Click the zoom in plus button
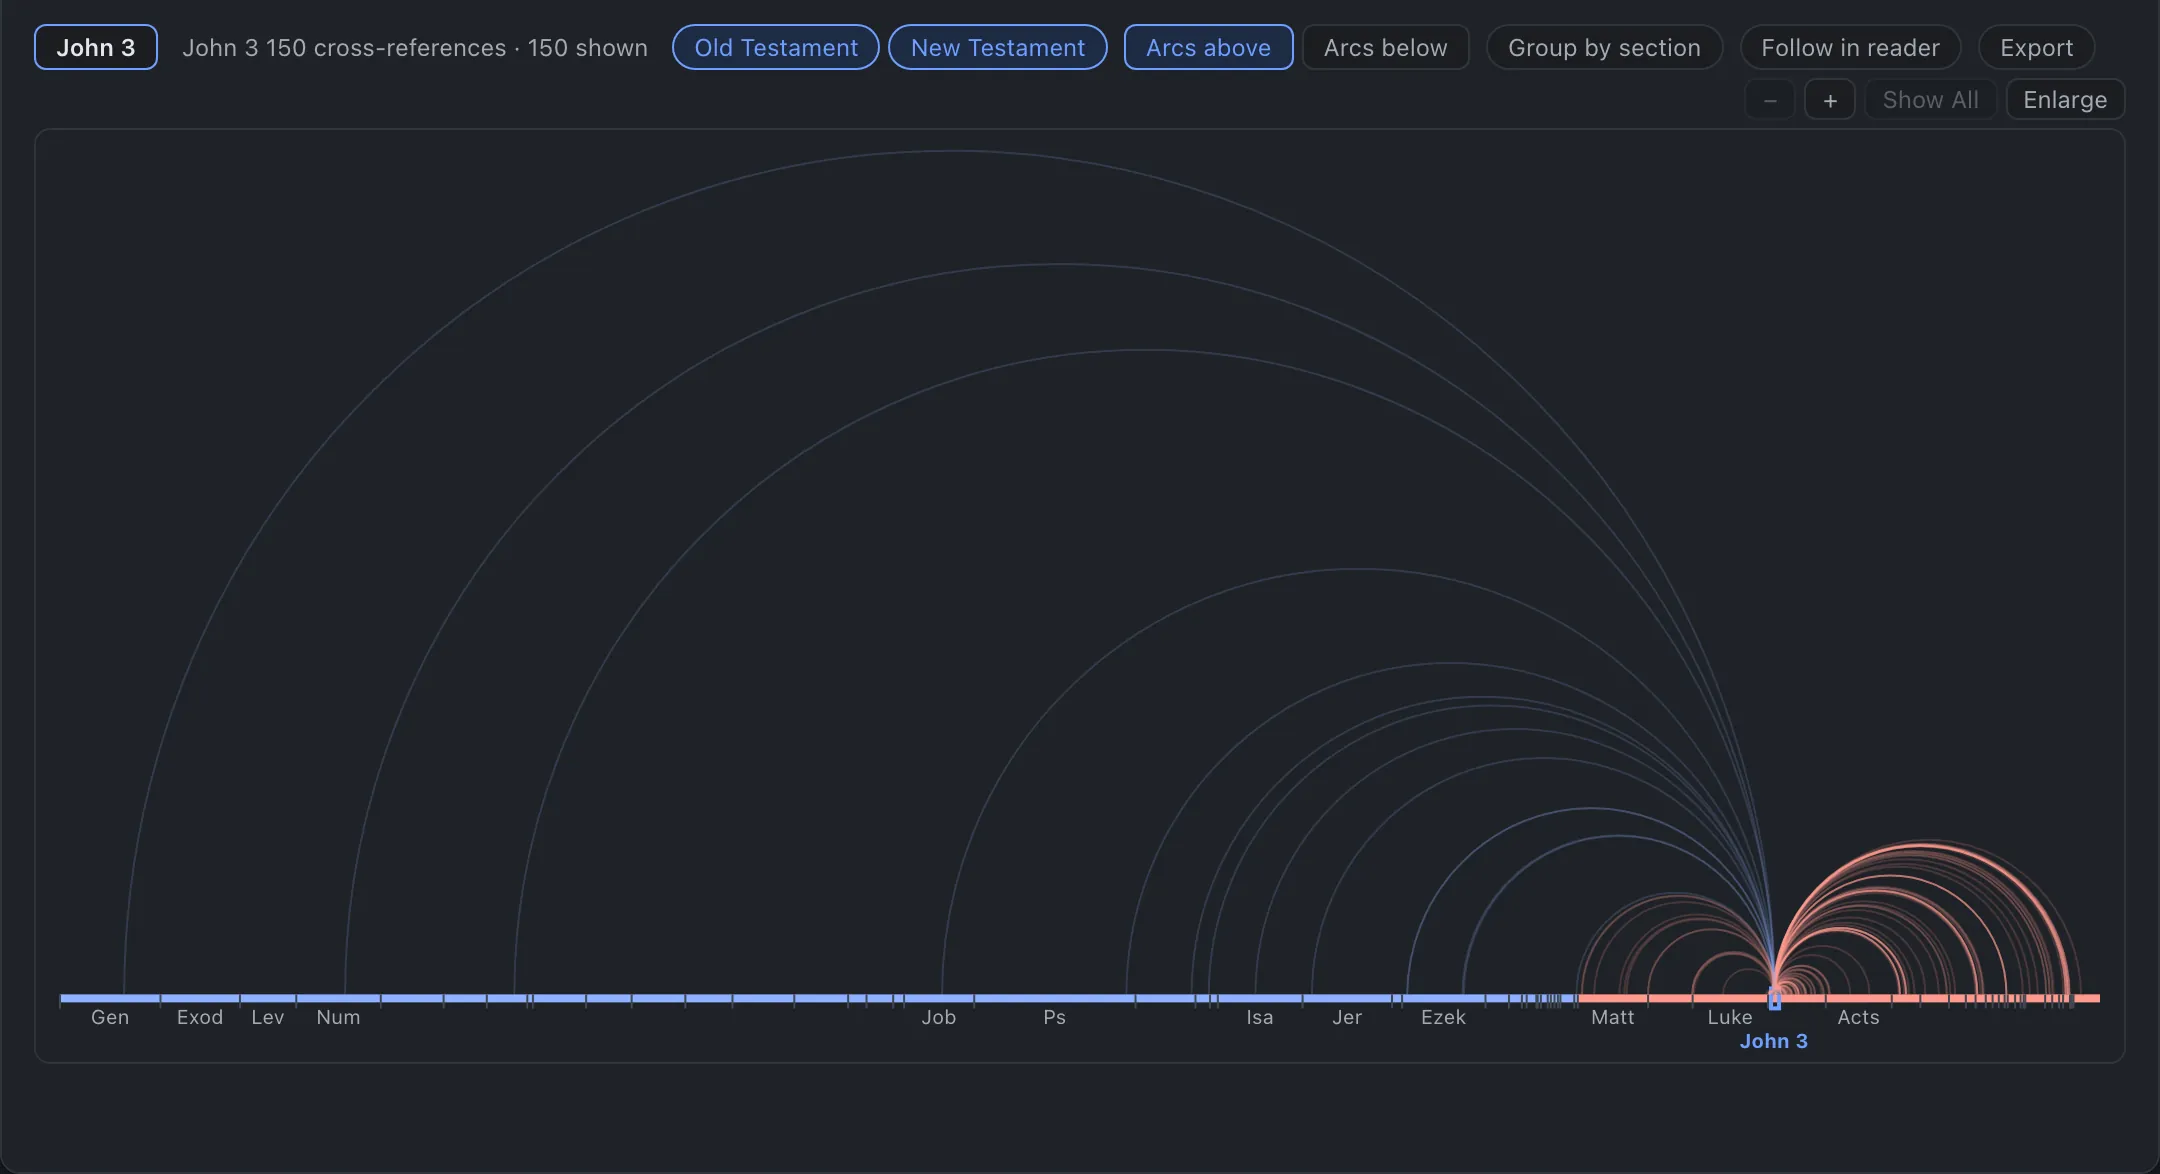Image resolution: width=2160 pixels, height=1174 pixels. [x=1829, y=100]
